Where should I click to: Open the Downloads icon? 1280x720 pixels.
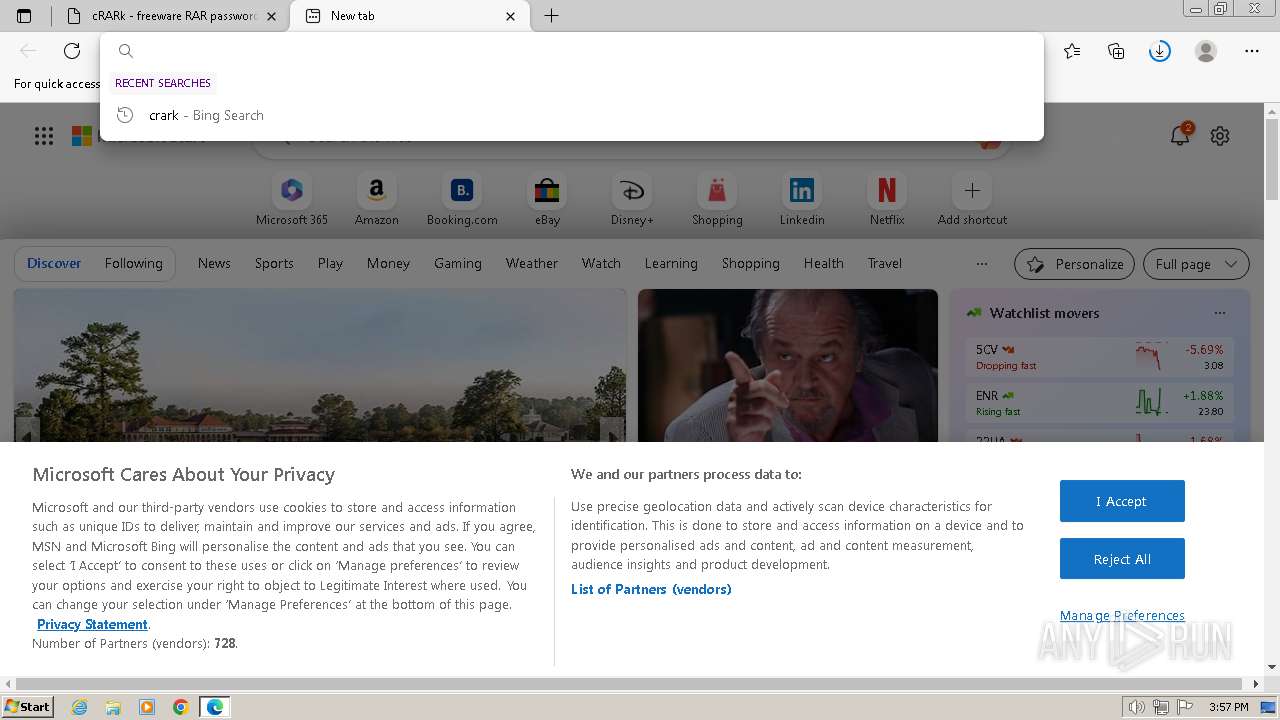pos(1160,51)
